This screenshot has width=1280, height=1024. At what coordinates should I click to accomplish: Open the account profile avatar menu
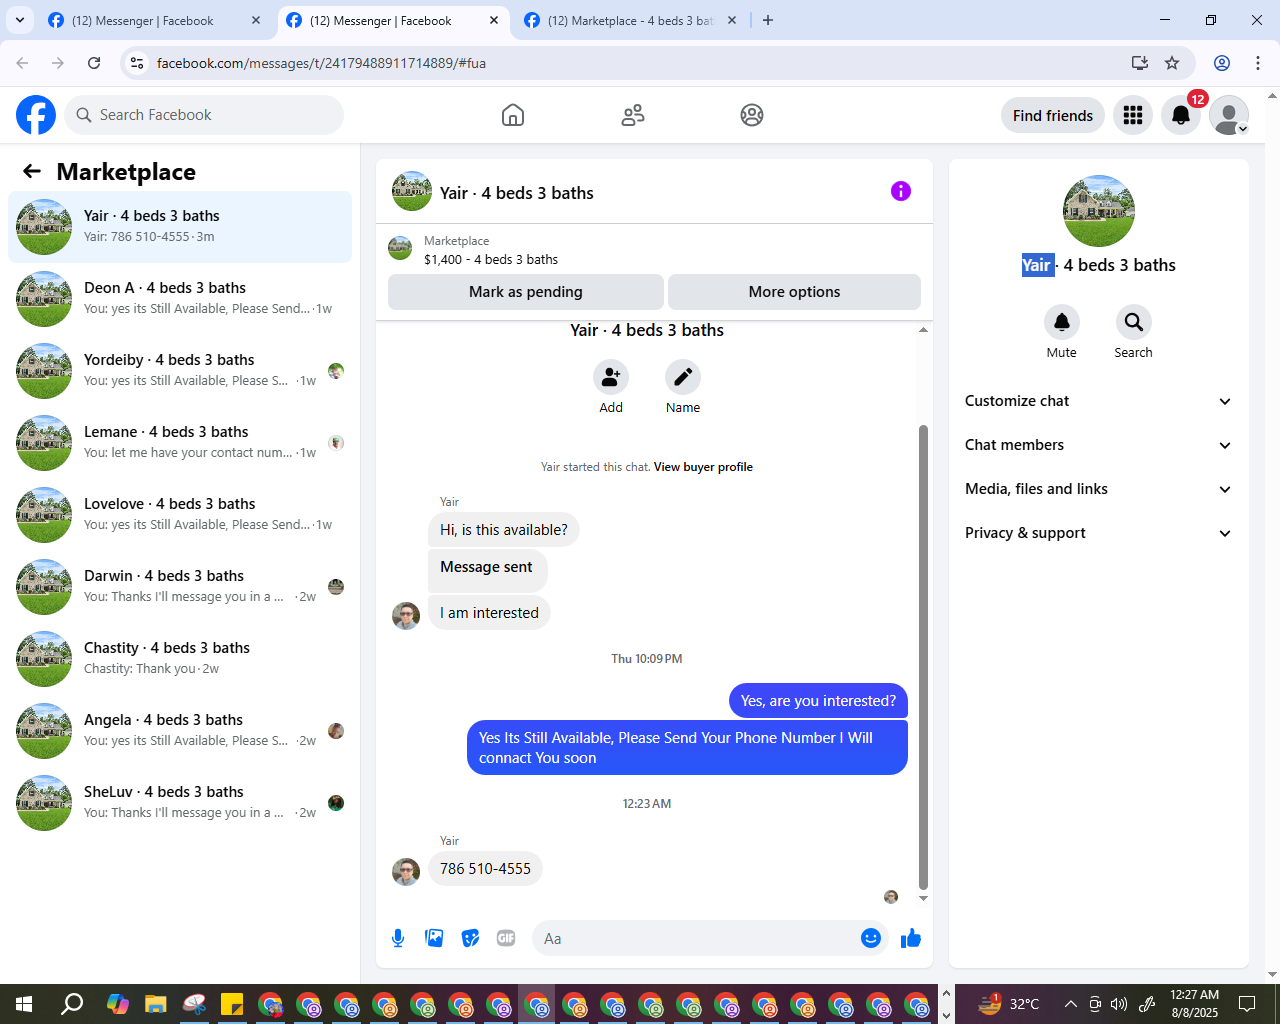click(1229, 115)
